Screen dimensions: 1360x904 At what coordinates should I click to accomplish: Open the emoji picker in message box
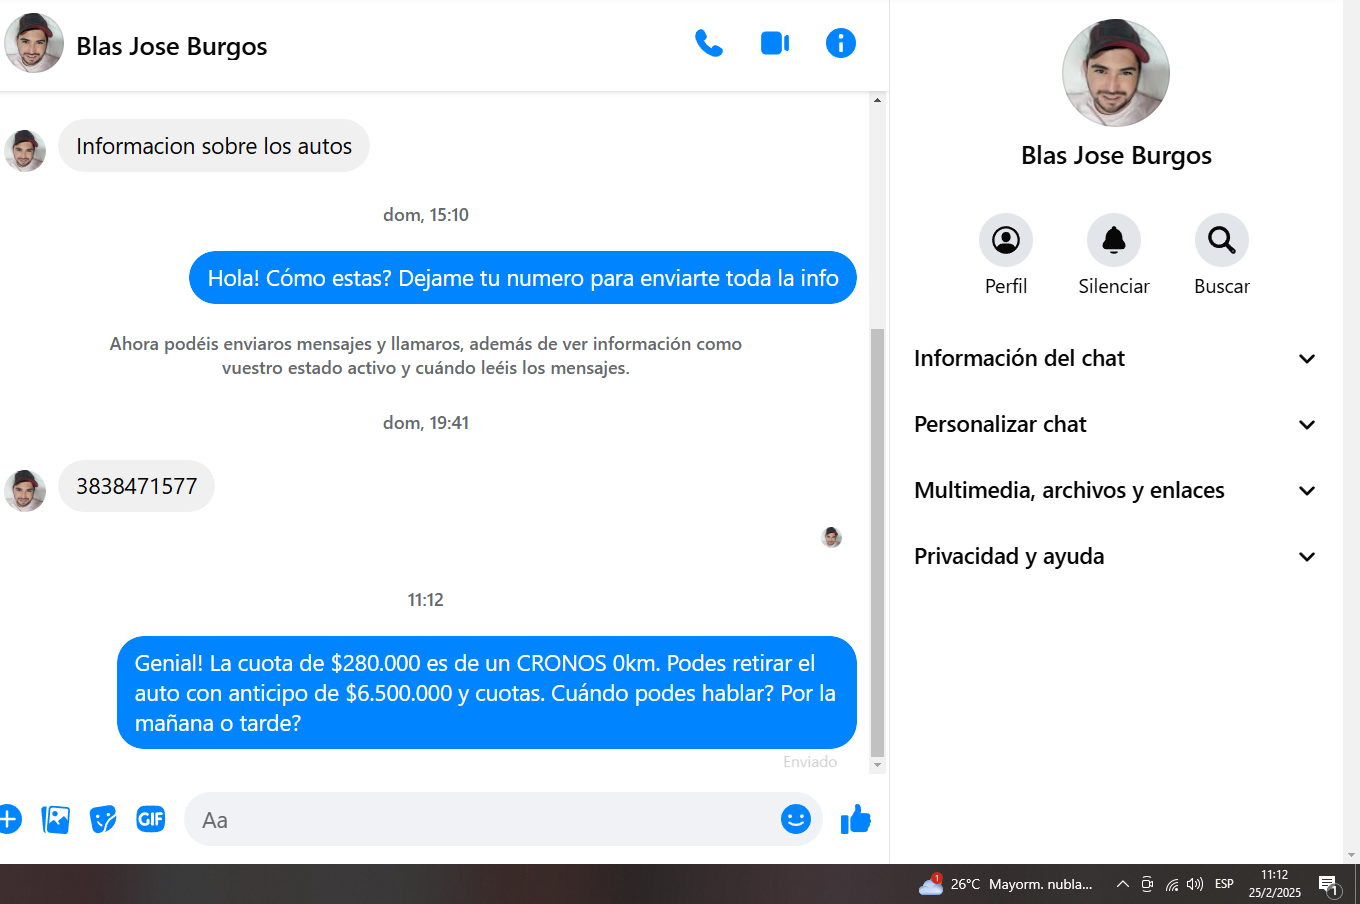pyautogui.click(x=795, y=819)
